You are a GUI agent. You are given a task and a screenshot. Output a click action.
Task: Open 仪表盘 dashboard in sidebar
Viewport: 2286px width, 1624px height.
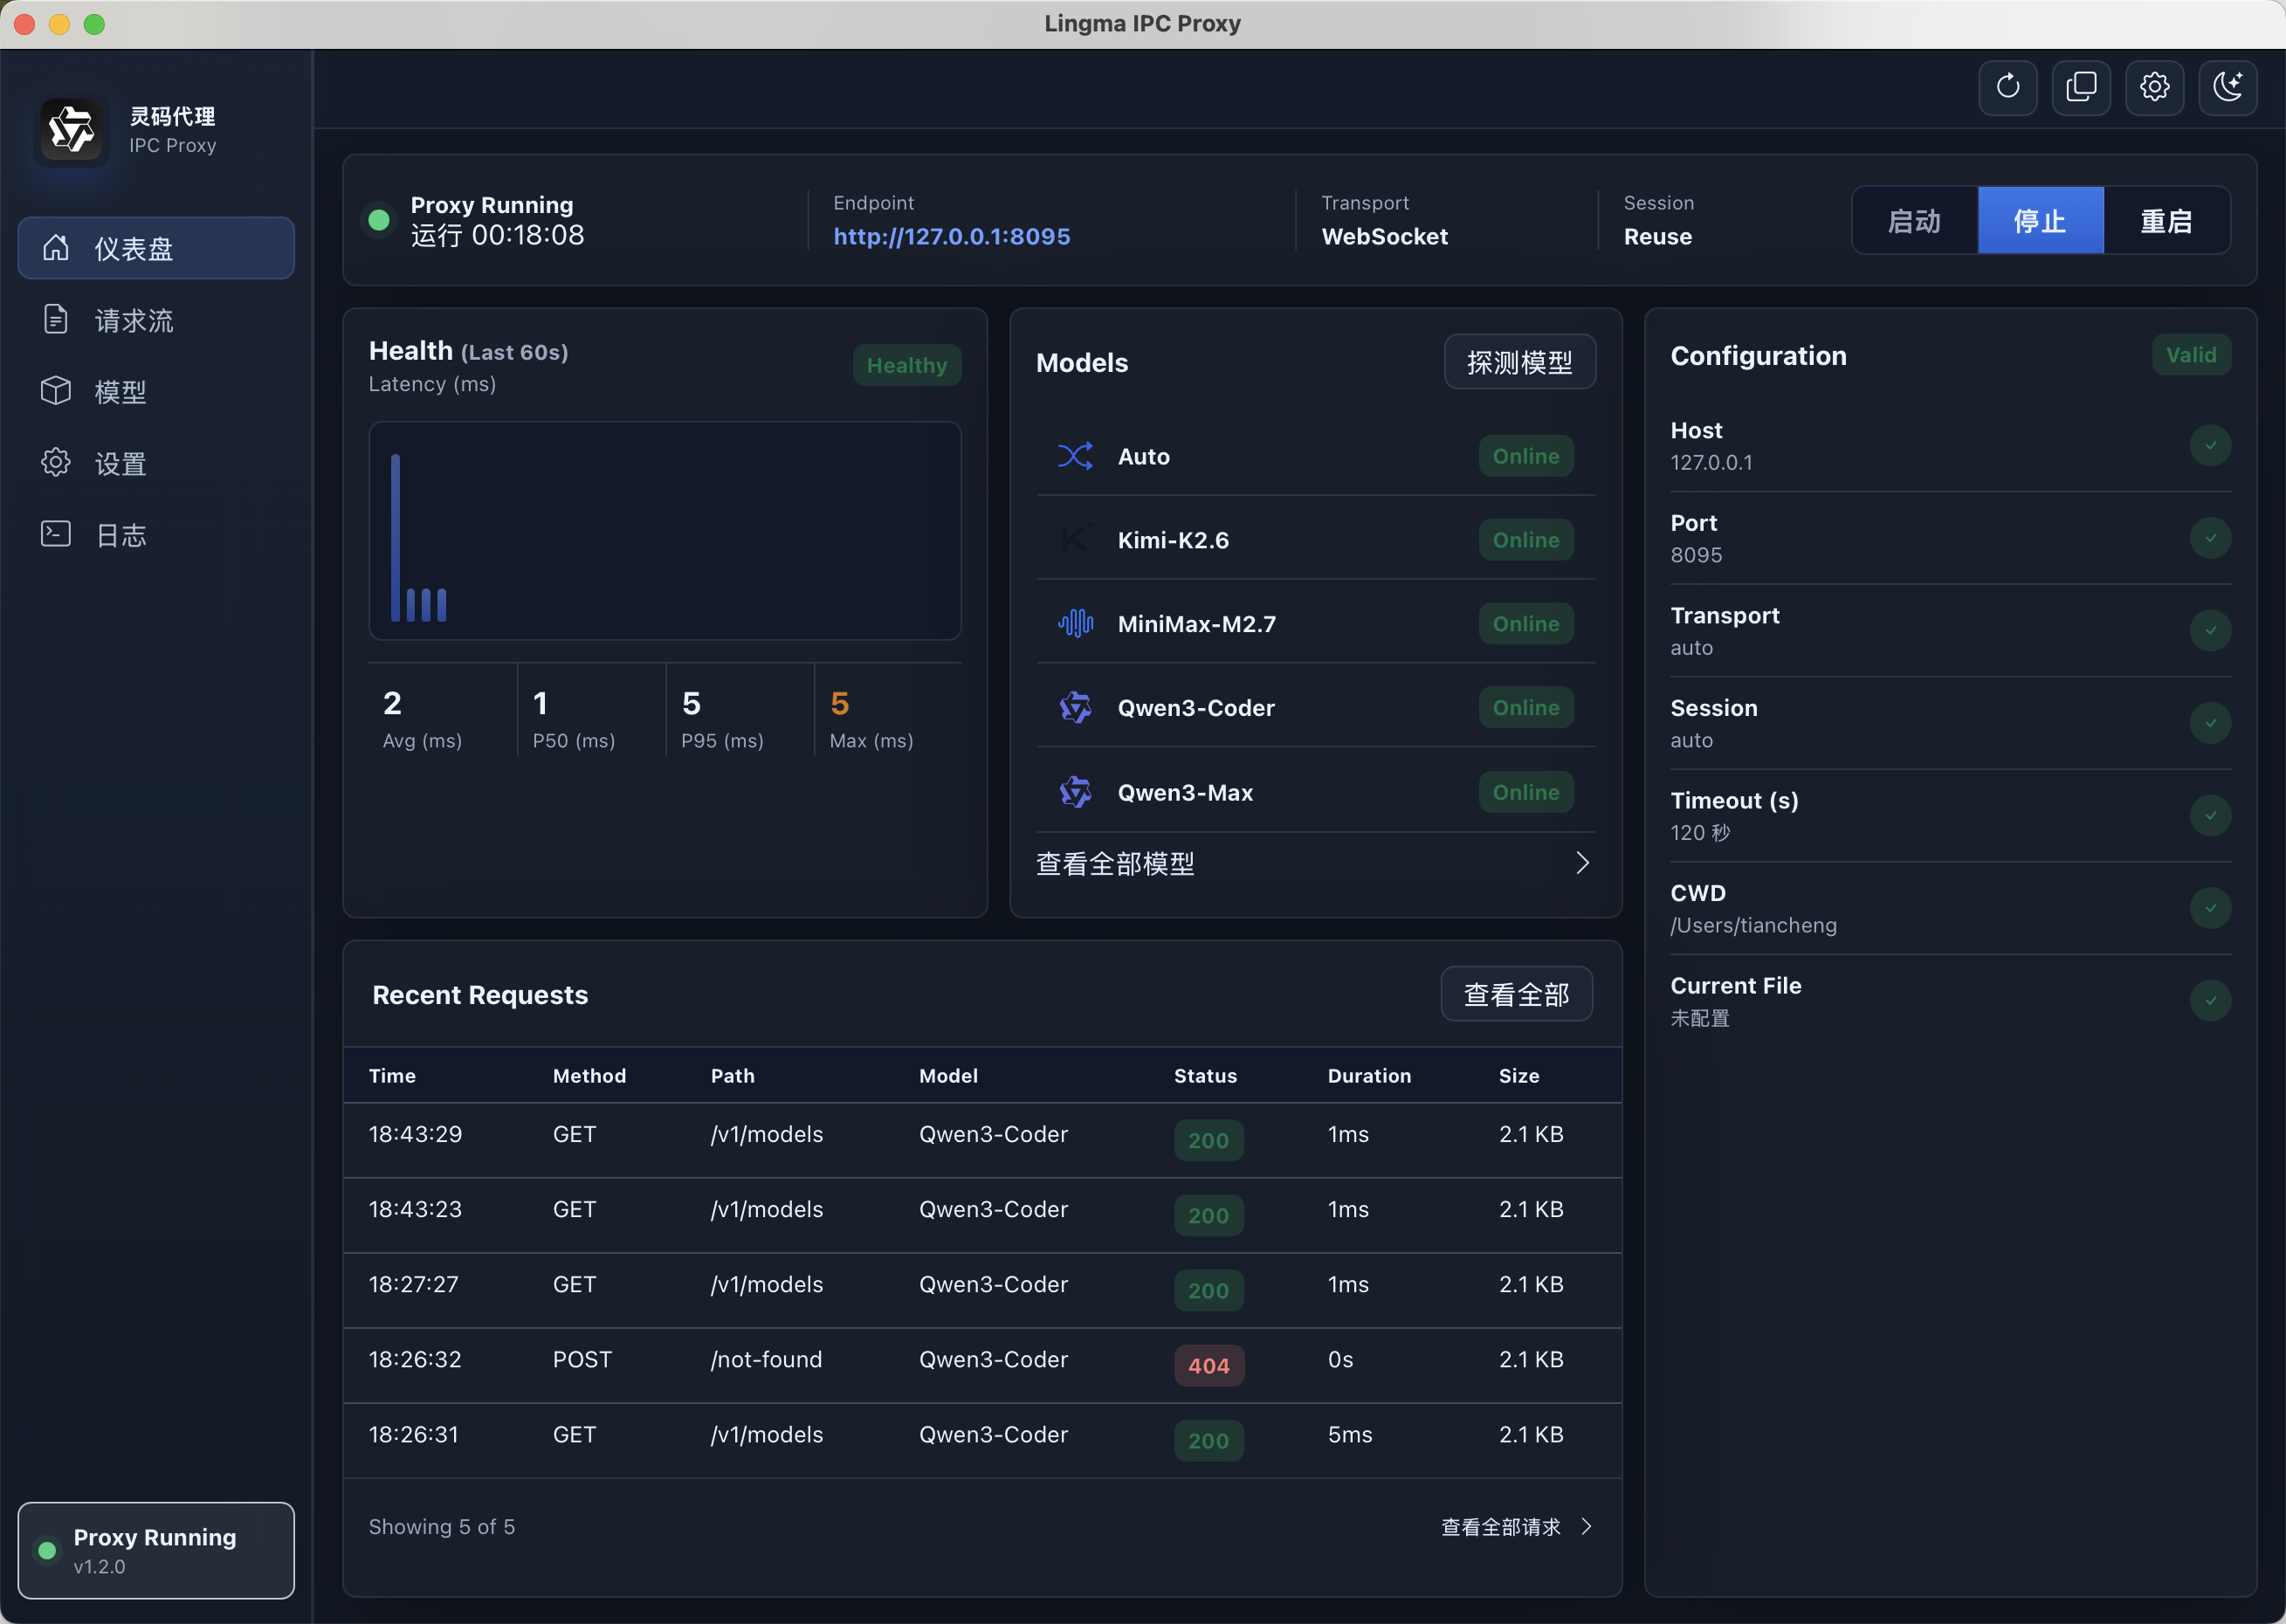(156, 248)
